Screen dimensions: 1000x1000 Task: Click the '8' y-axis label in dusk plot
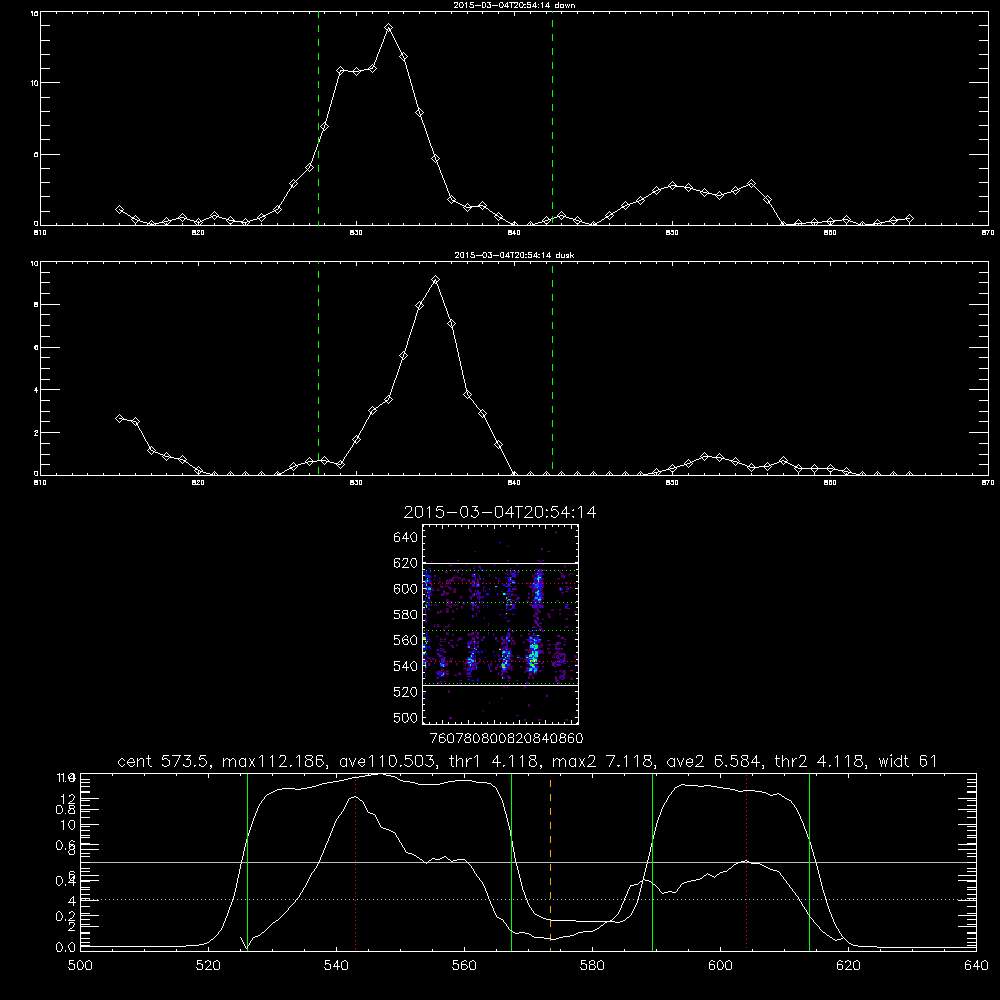[x=36, y=305]
